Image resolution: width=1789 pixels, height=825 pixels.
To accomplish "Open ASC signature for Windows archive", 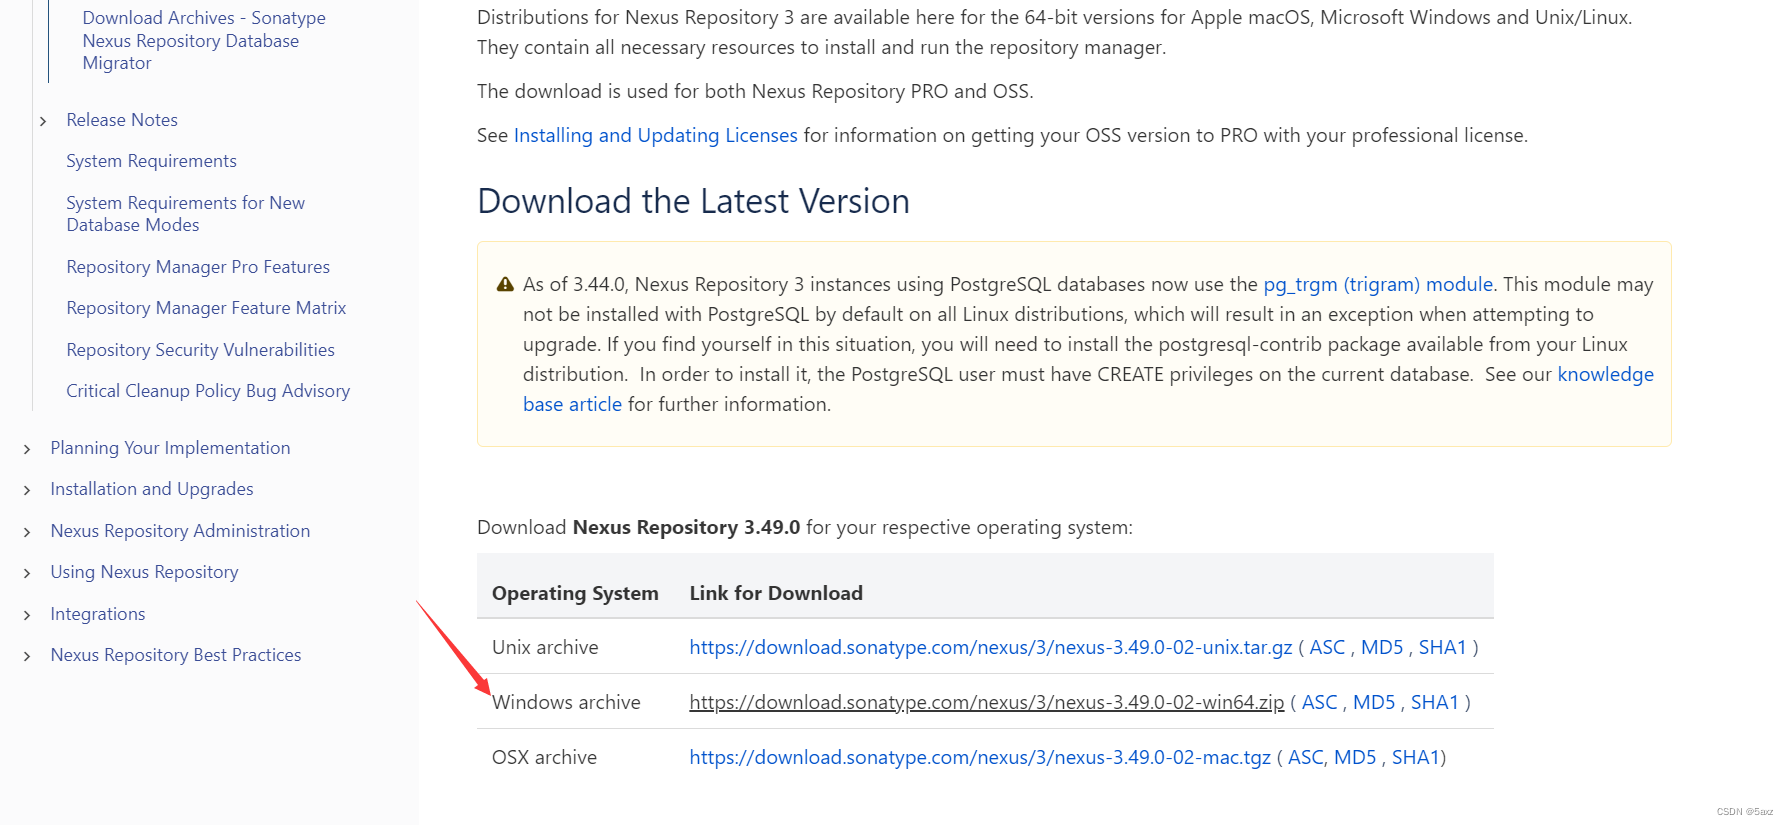I will click(x=1319, y=702).
